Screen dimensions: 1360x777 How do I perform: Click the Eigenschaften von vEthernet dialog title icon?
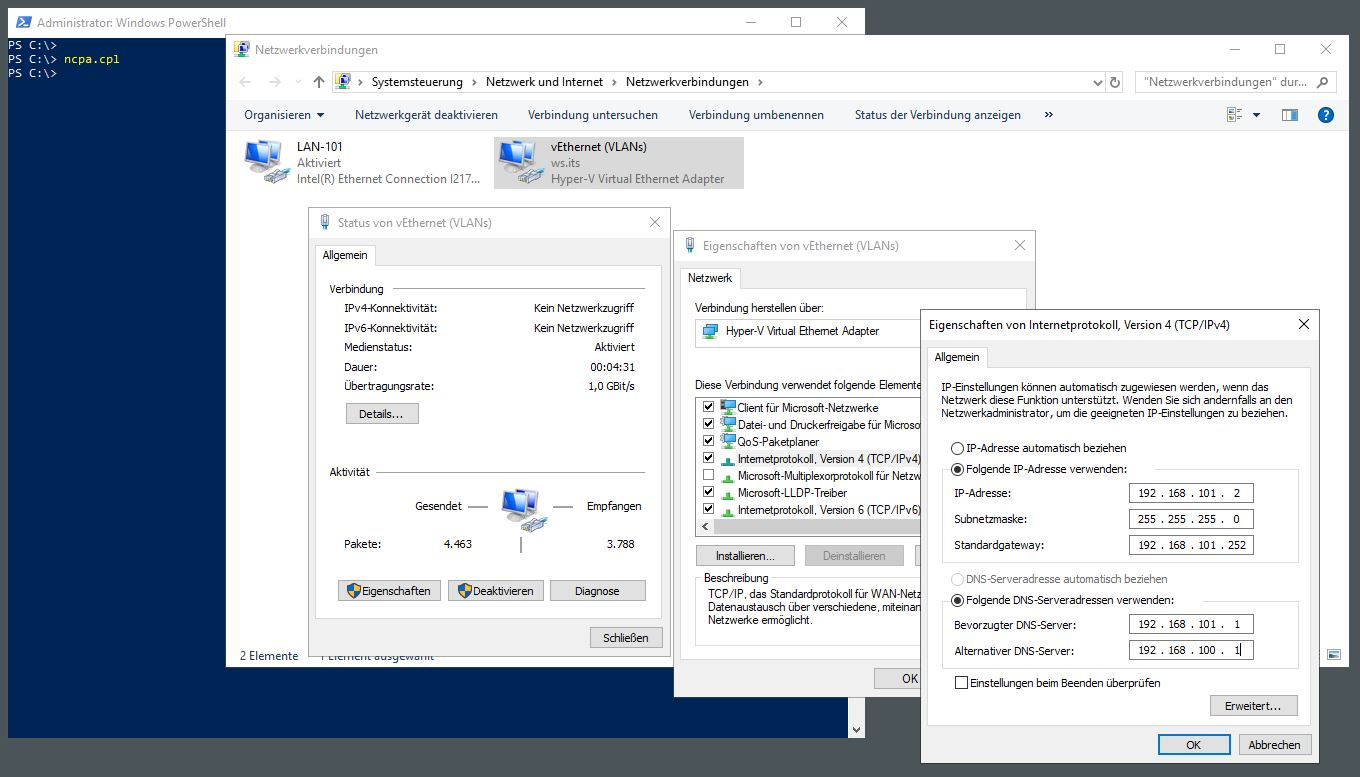tap(690, 245)
